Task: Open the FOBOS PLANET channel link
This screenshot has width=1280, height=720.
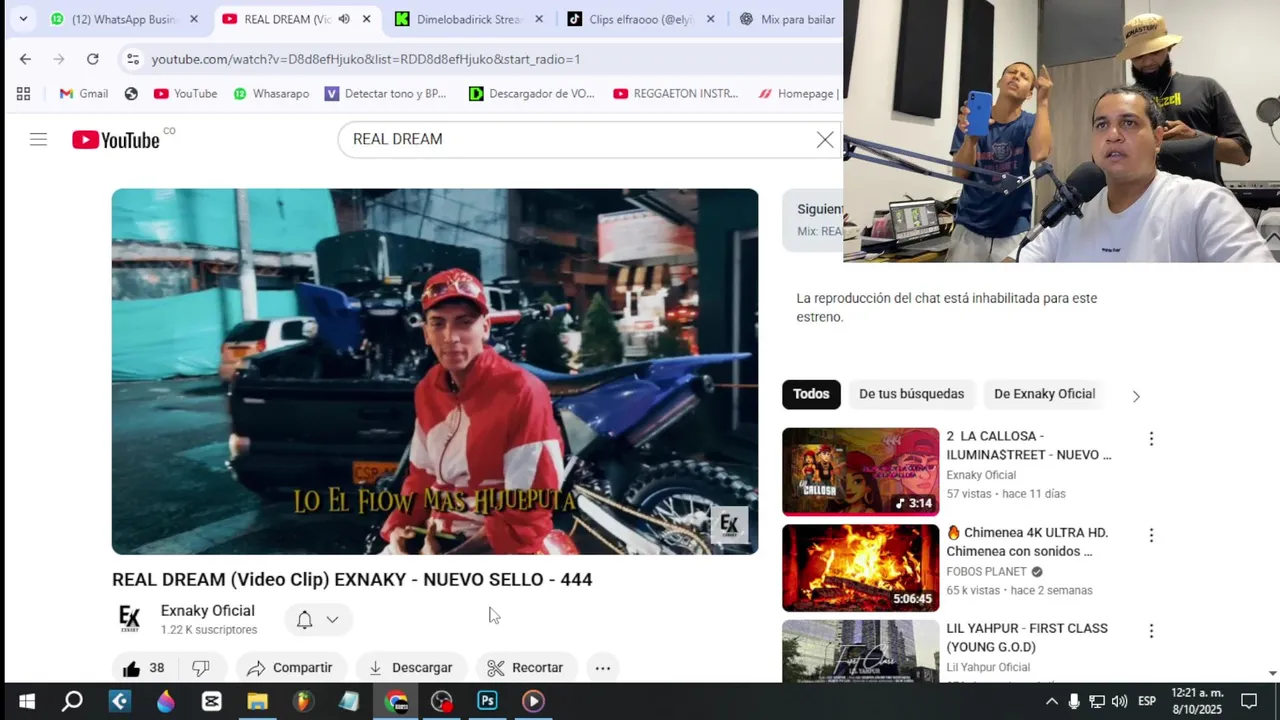Action: click(x=986, y=572)
